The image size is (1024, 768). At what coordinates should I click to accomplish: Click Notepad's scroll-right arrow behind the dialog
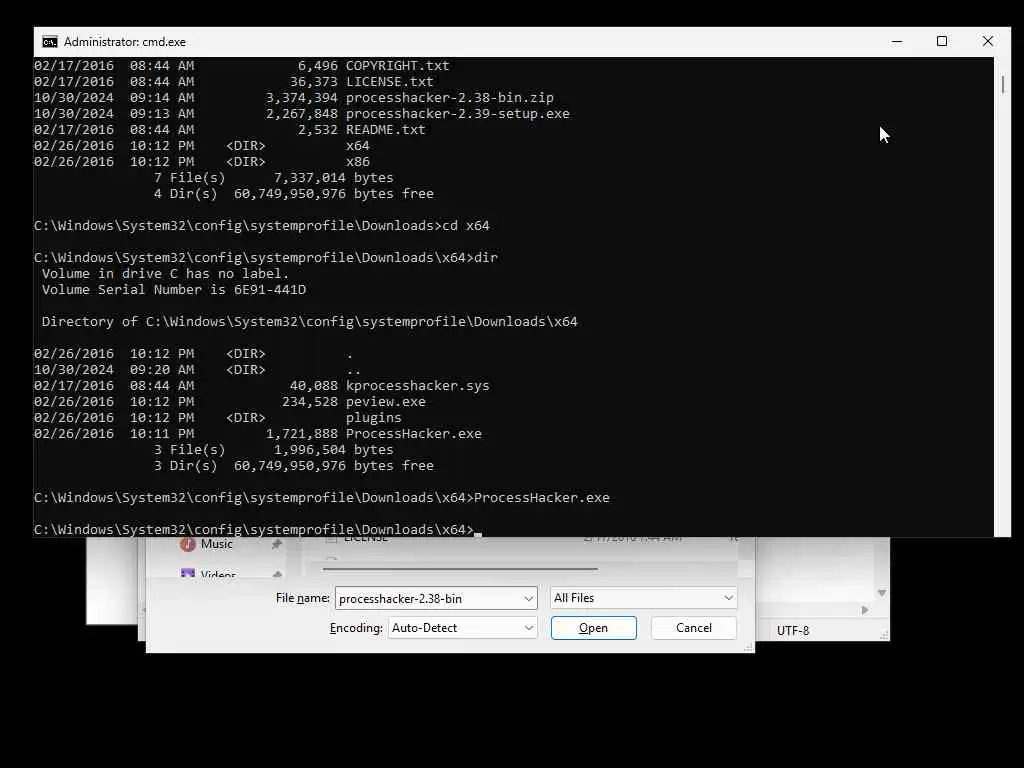[x=865, y=610]
